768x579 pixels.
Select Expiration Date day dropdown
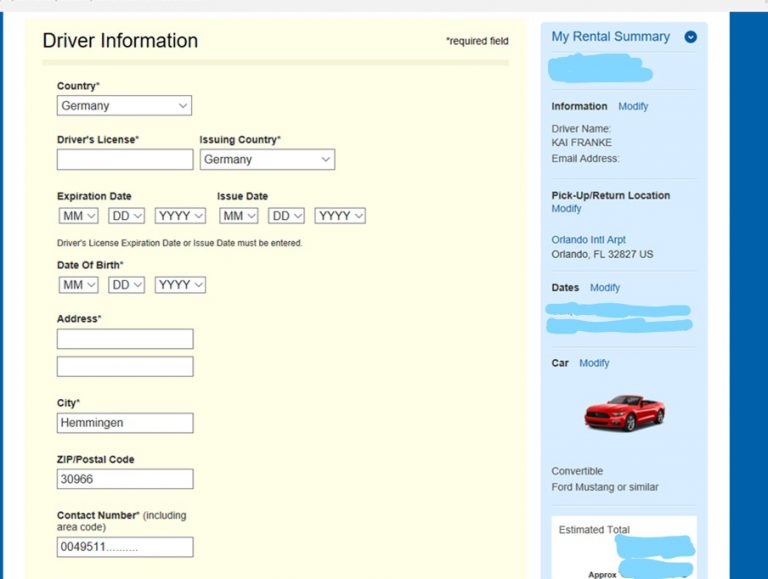126,216
